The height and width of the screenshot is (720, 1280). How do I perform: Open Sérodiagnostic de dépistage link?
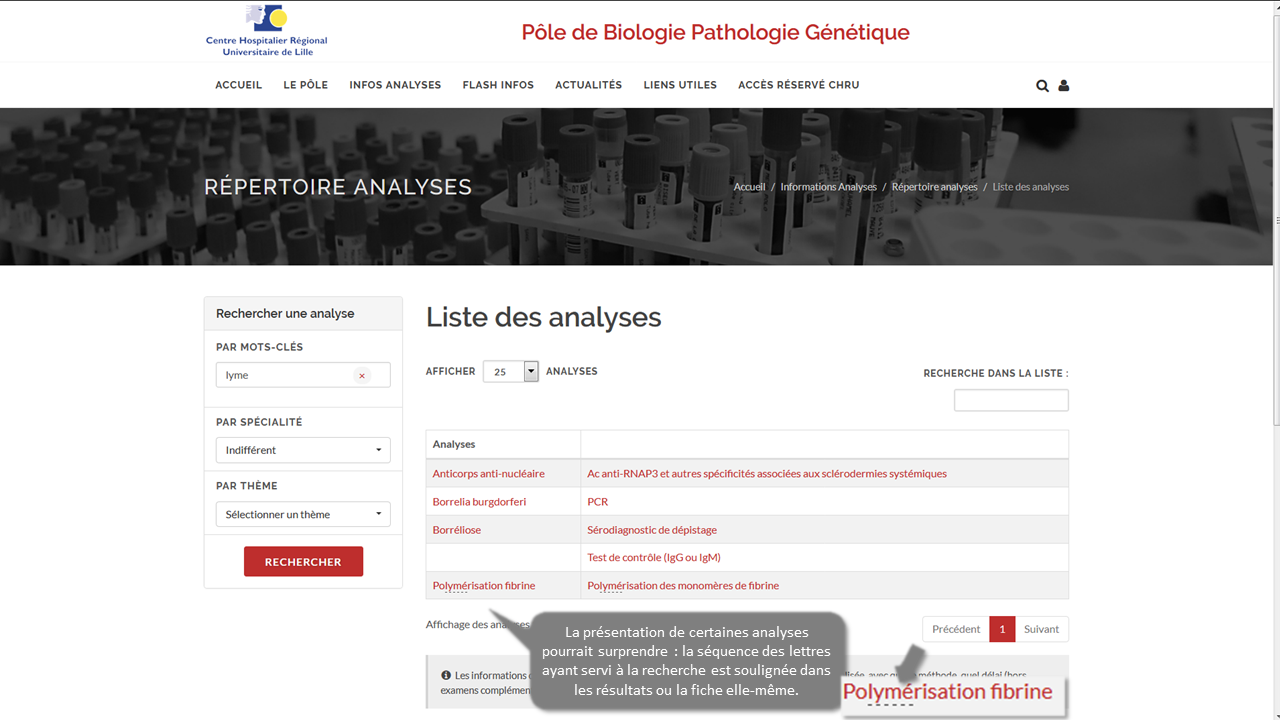pyautogui.click(x=652, y=529)
